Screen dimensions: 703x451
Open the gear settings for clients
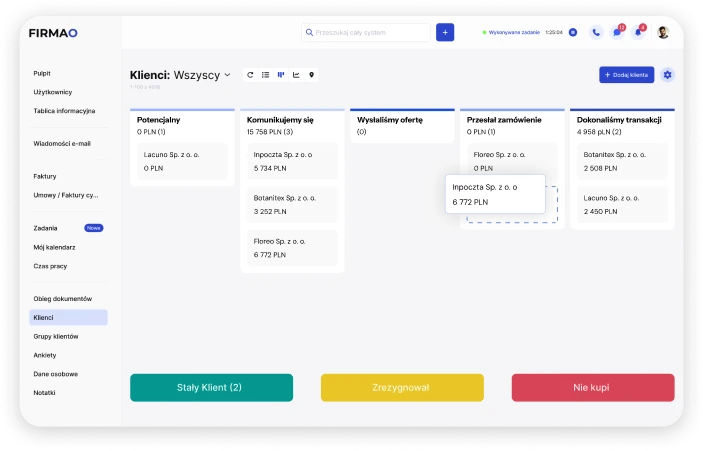667,75
